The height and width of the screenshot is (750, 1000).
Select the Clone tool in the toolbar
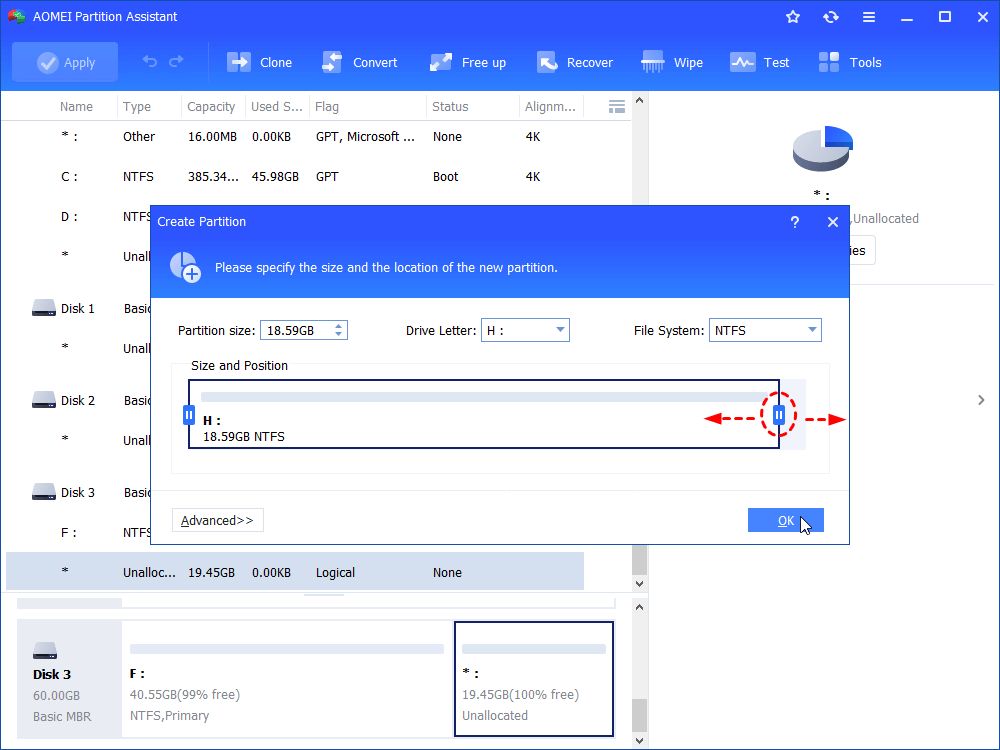[259, 62]
